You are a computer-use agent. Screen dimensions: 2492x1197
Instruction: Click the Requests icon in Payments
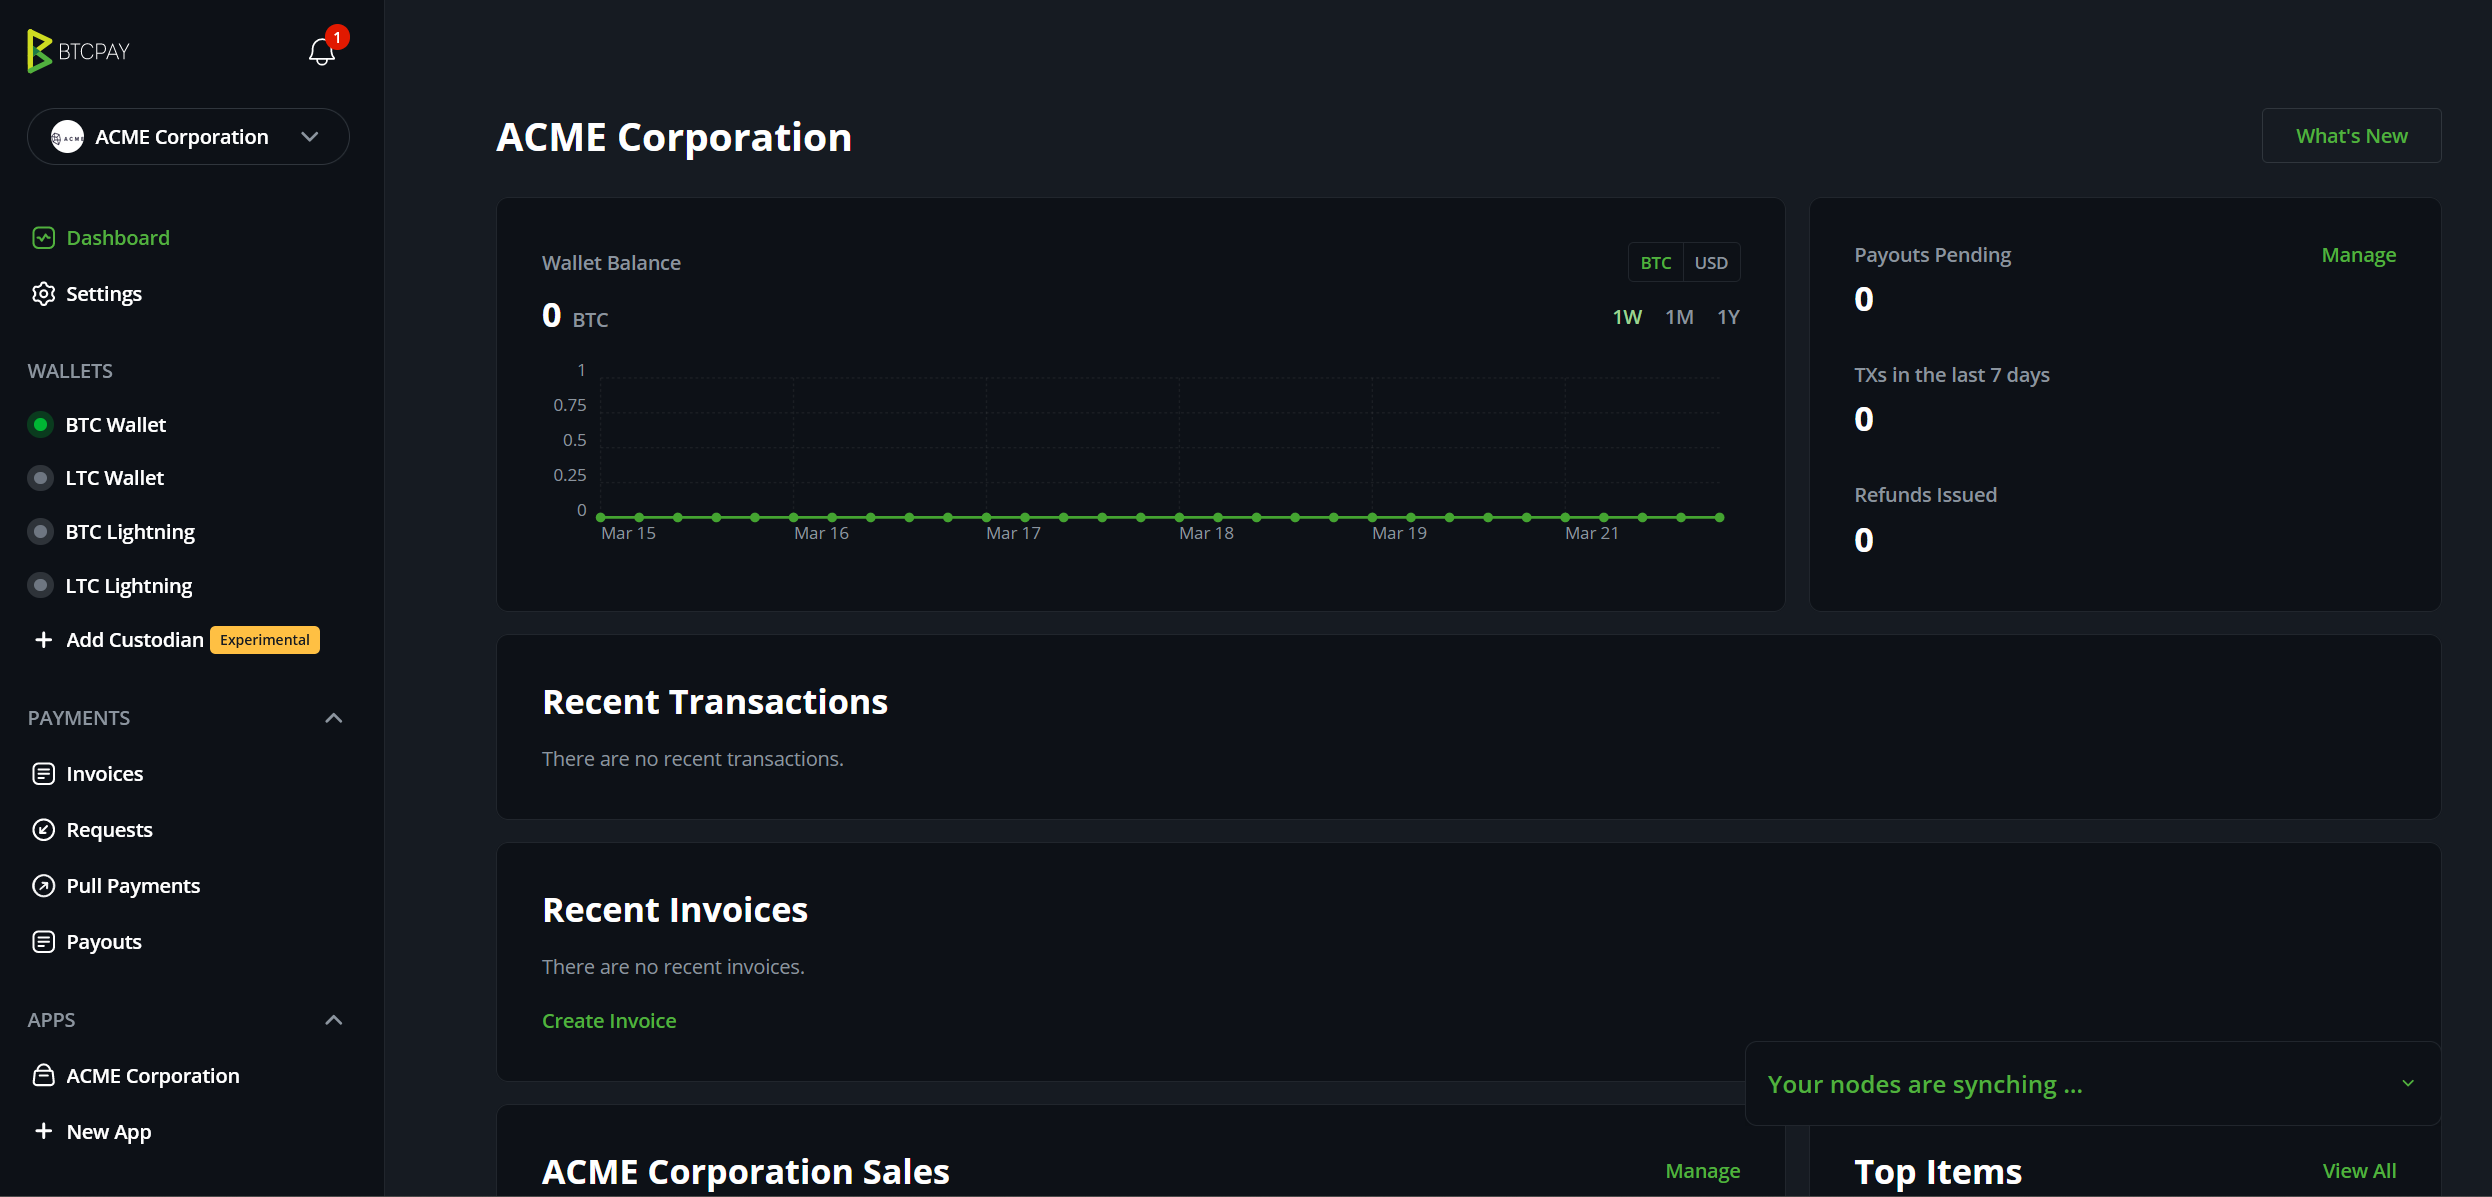(43, 830)
